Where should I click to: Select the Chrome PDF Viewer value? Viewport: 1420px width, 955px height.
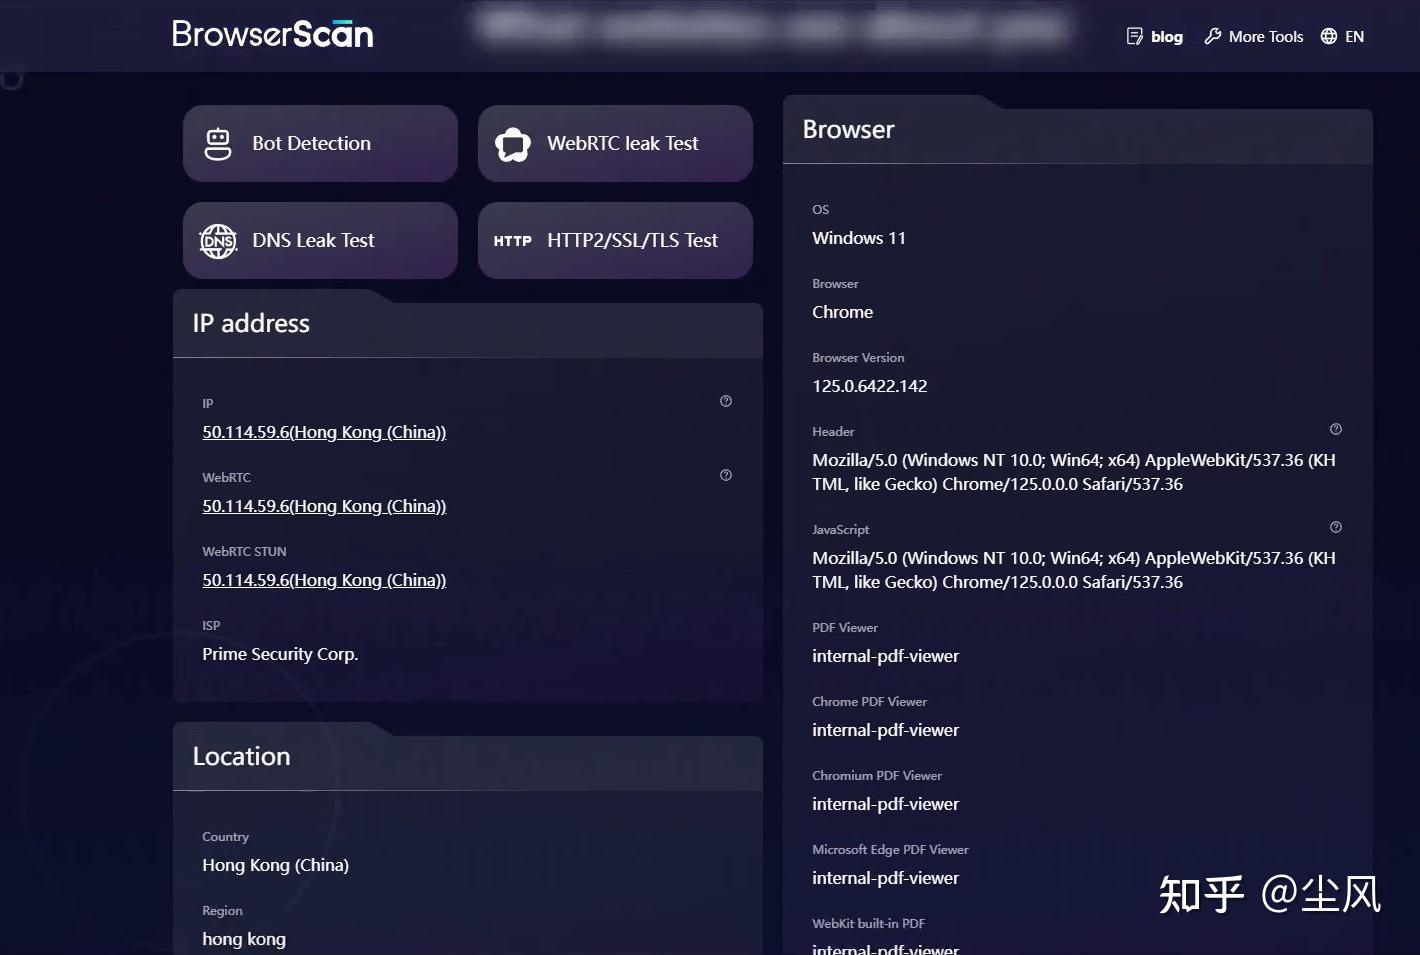coord(886,730)
